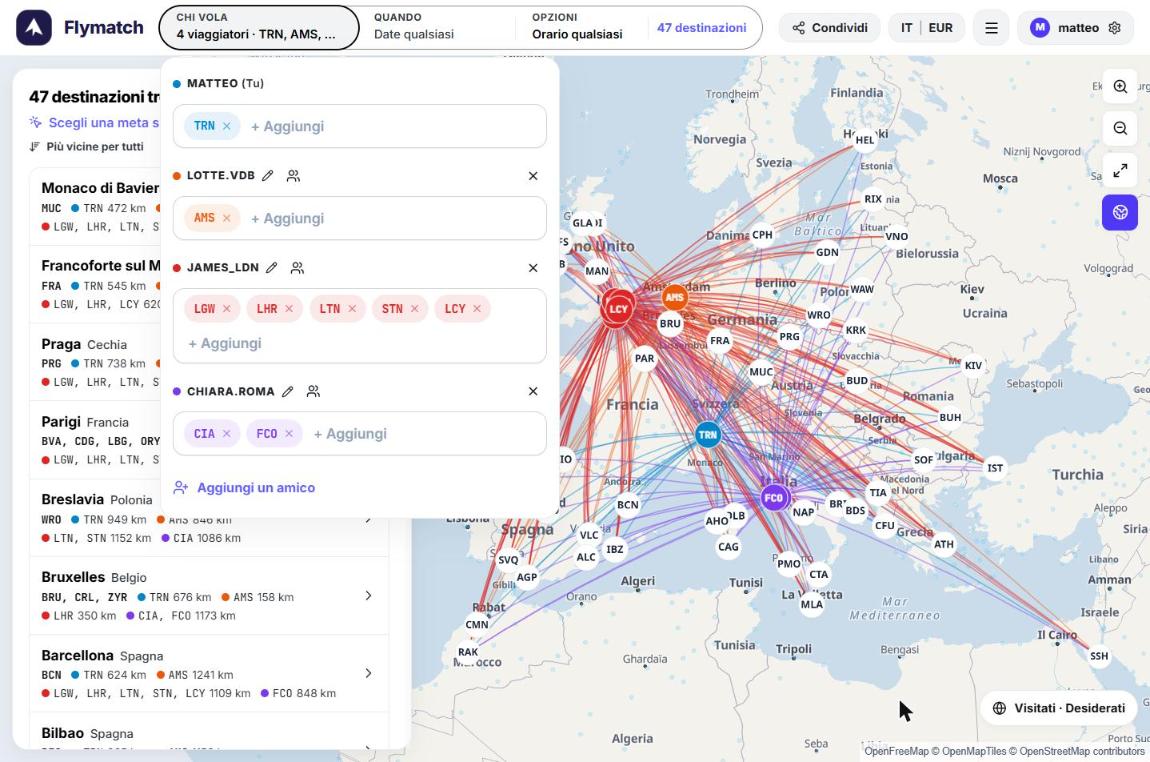Open group icon next to JAMES_LDN

(x=297, y=268)
